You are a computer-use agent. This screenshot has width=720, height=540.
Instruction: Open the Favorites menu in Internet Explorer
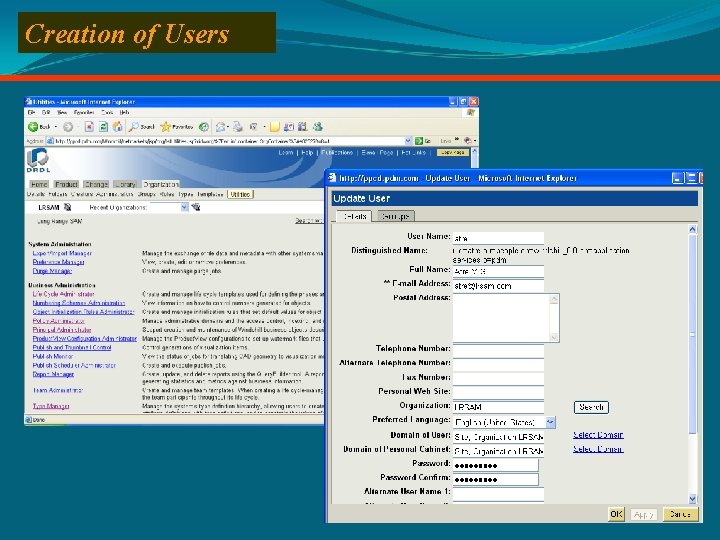(84, 112)
